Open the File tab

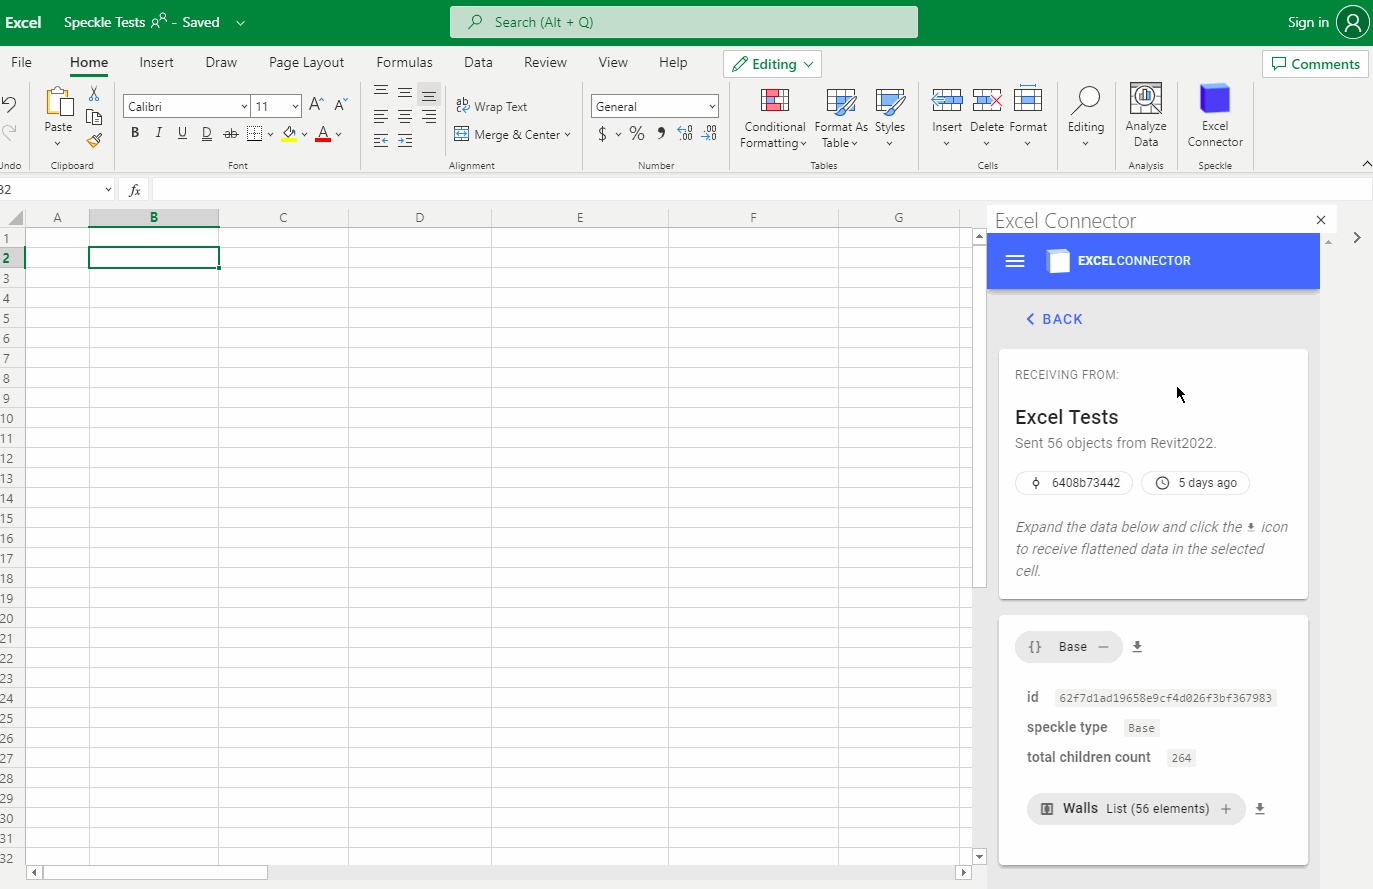coord(21,62)
